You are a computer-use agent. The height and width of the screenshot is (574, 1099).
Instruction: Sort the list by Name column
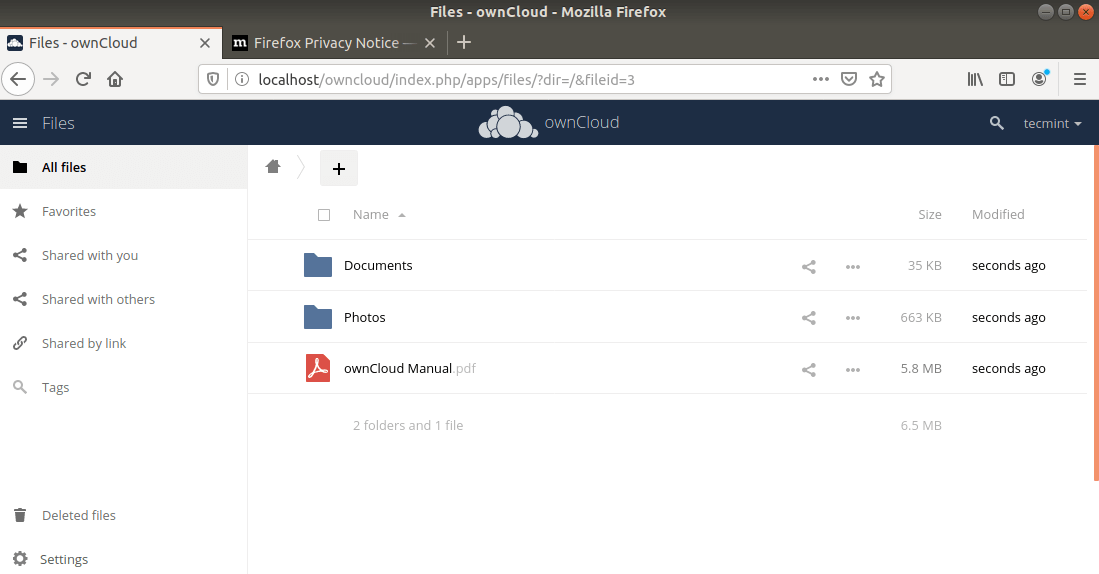click(x=379, y=214)
